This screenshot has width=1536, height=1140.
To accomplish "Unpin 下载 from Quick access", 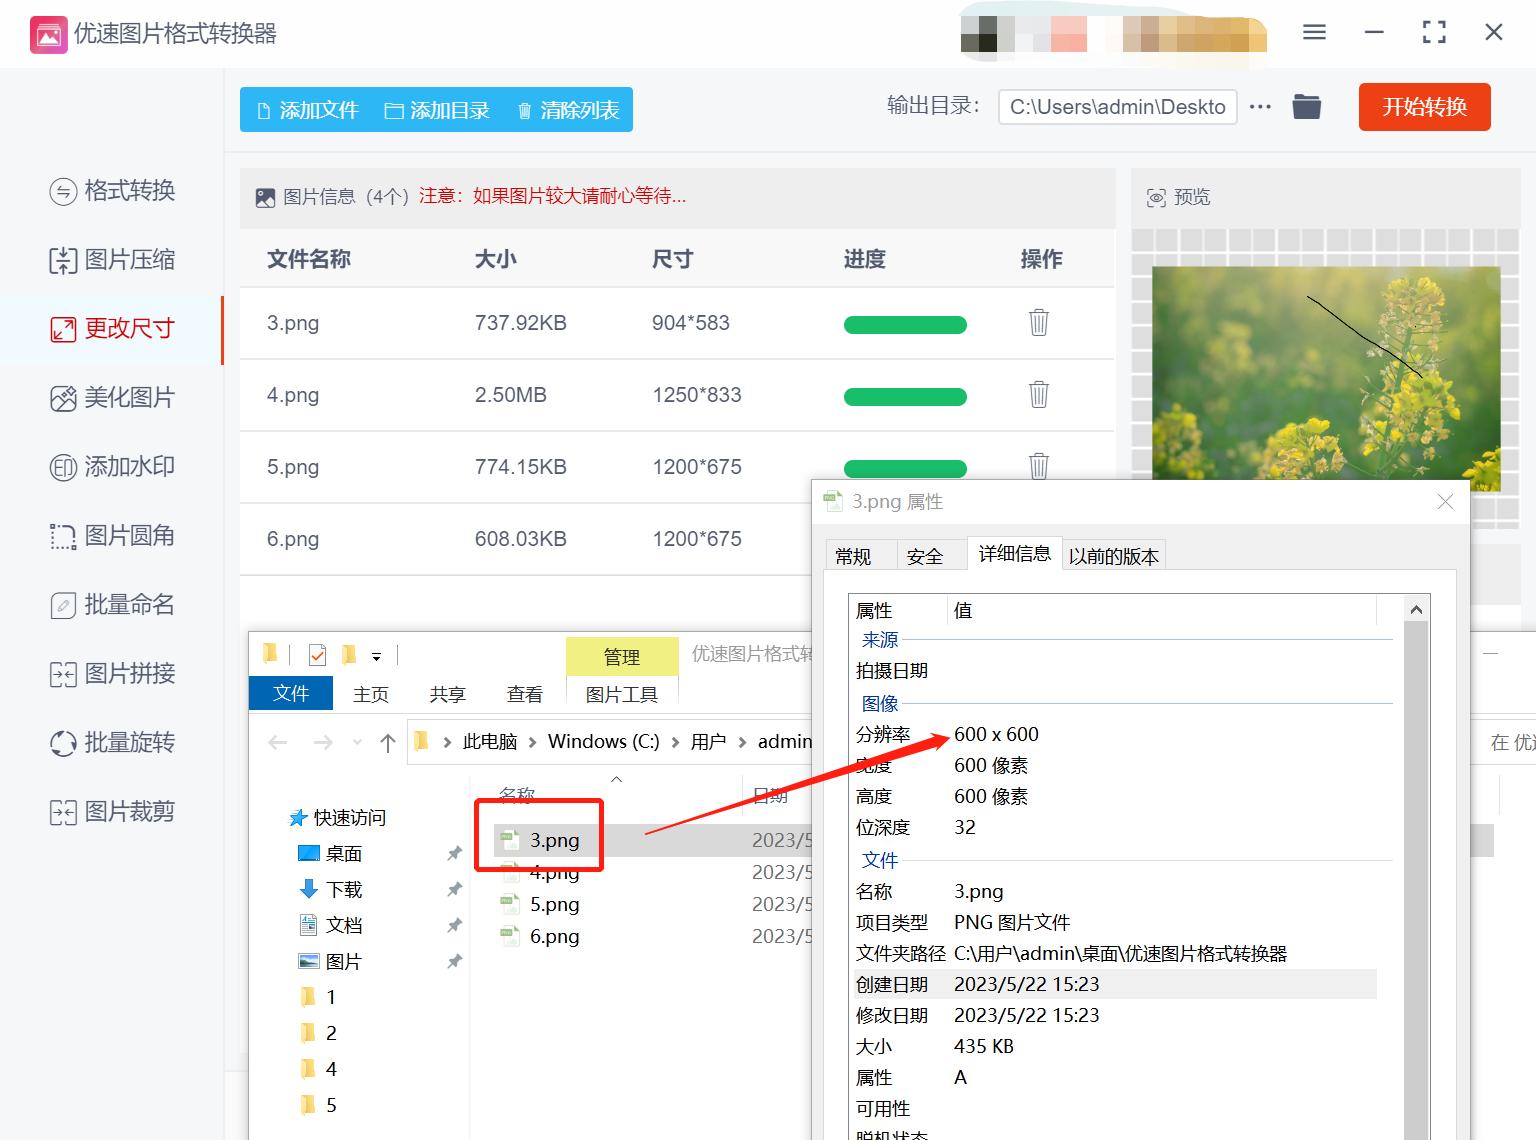I will [455, 889].
